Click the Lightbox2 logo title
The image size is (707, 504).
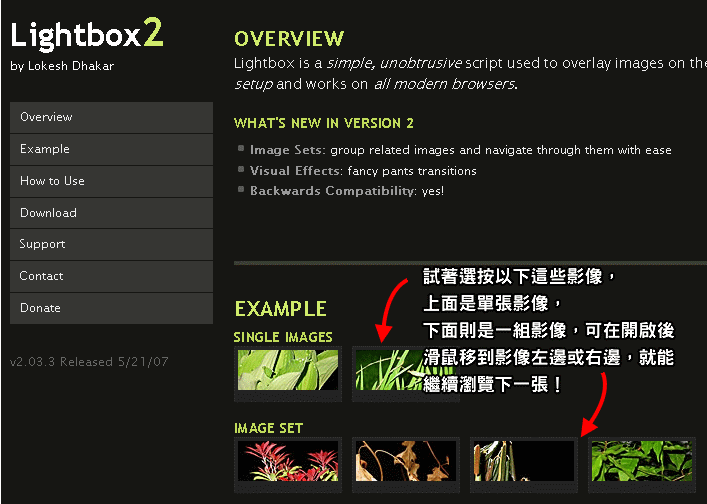87,34
